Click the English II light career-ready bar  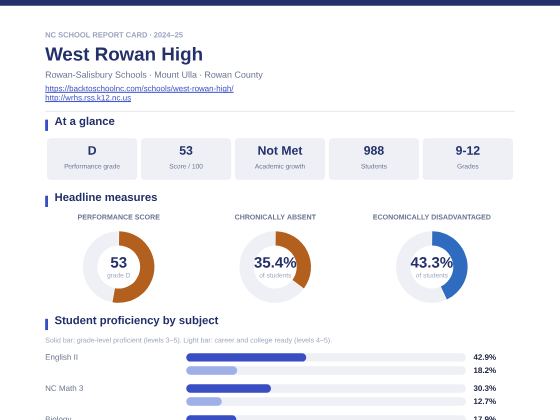click(x=211, y=370)
